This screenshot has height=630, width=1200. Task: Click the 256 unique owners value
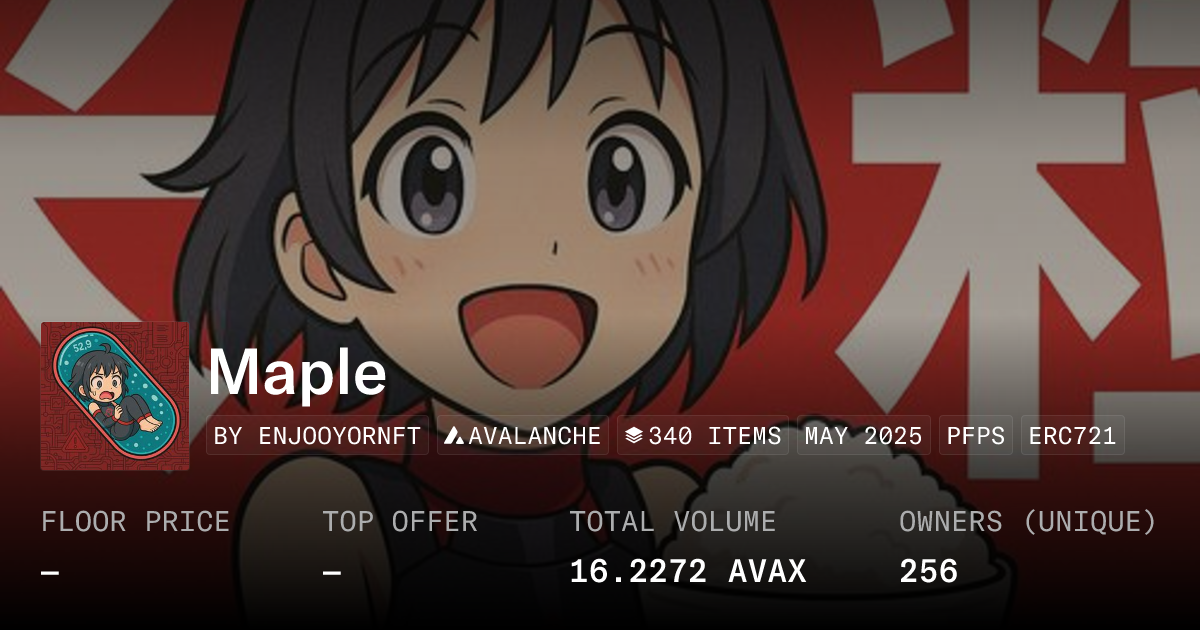[929, 572]
